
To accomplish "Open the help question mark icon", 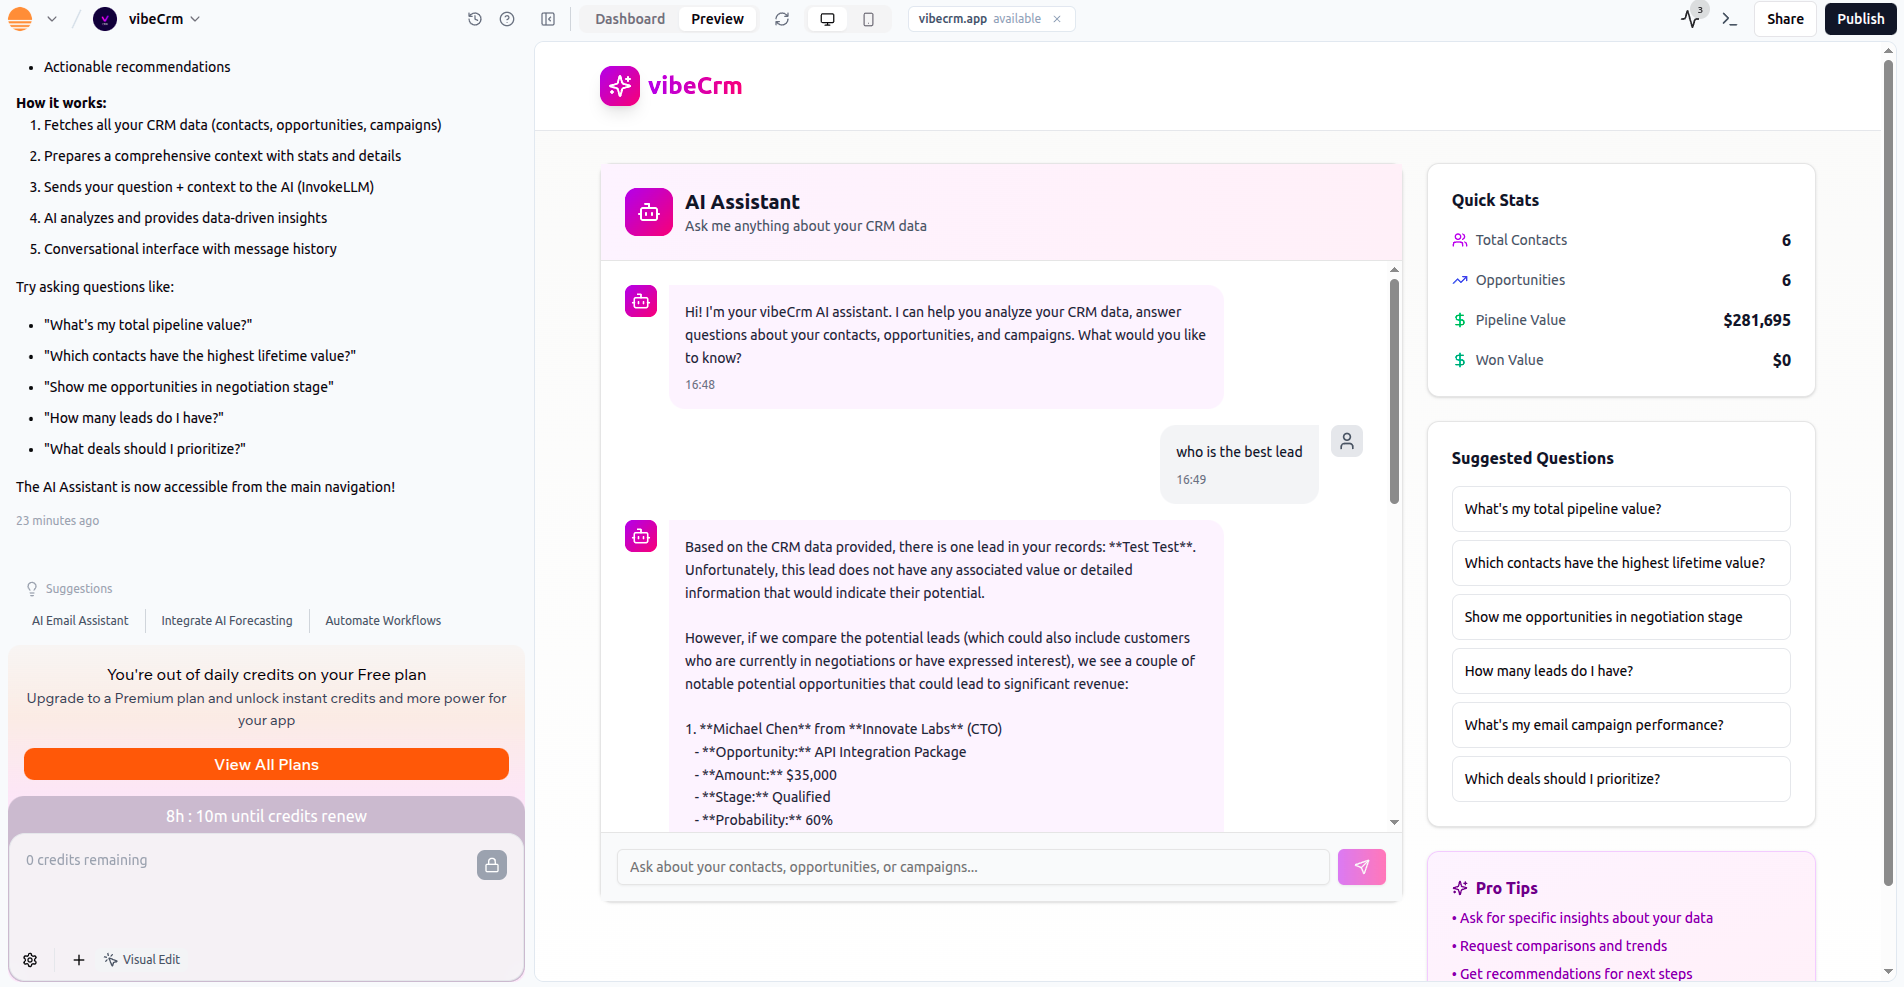I will (x=507, y=19).
